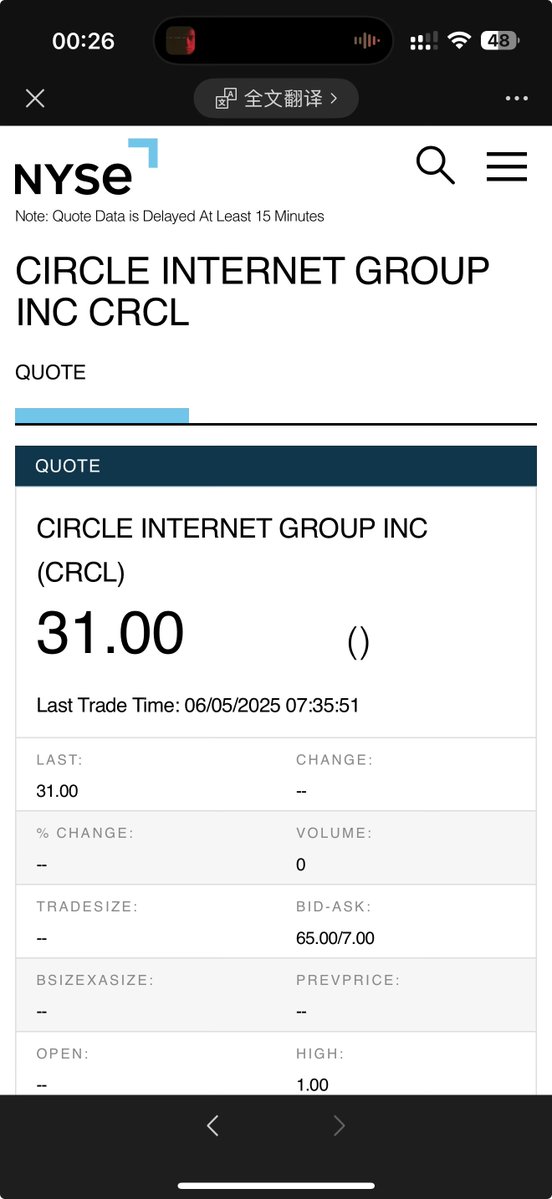
Task: Tap the Wi-Fi status icon
Action: click(x=459, y=41)
